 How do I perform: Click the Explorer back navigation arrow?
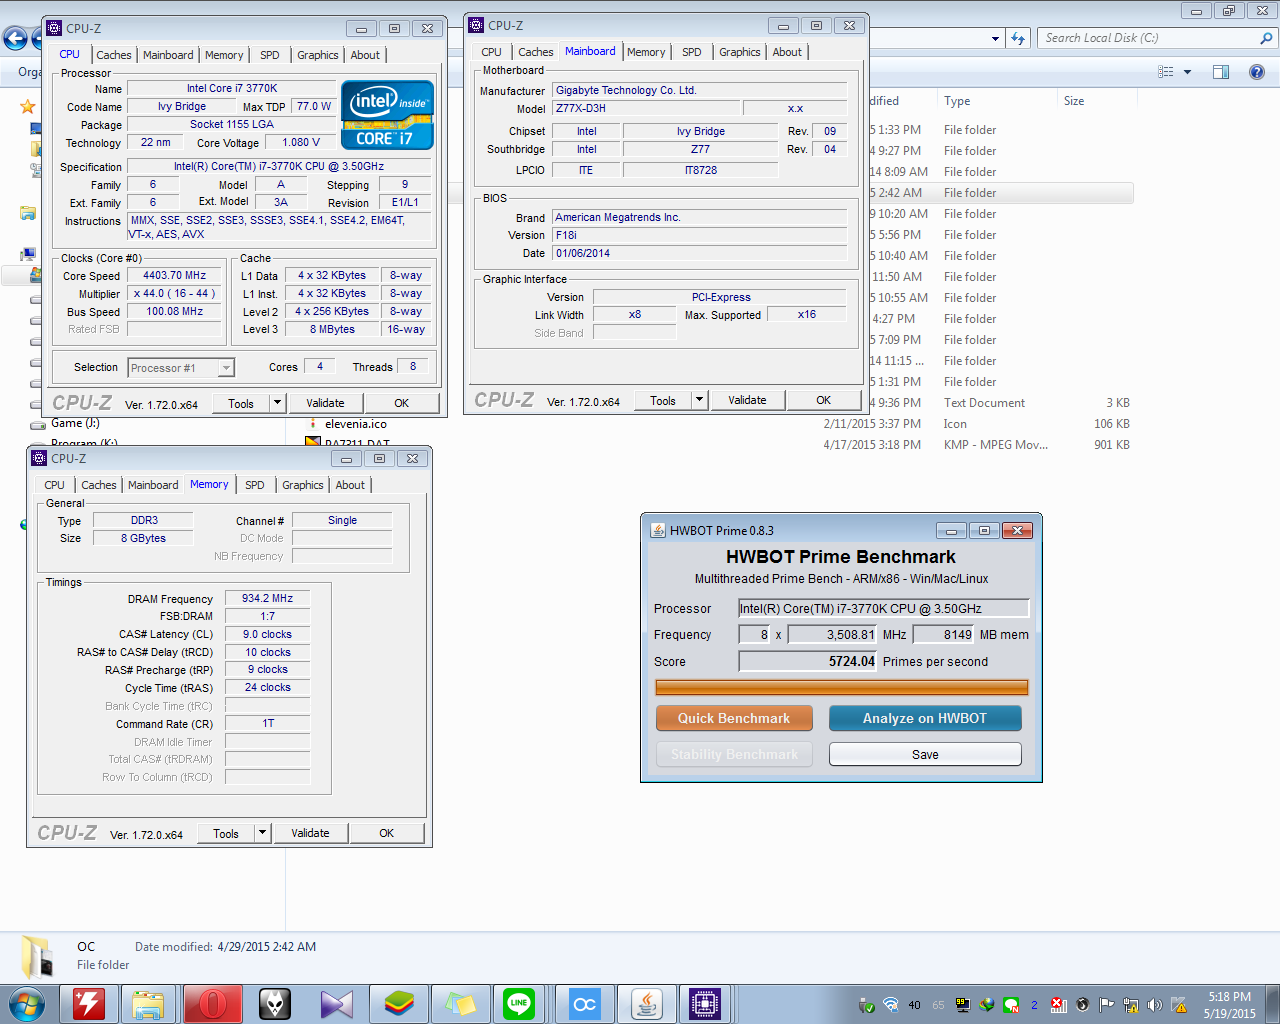coord(14,38)
